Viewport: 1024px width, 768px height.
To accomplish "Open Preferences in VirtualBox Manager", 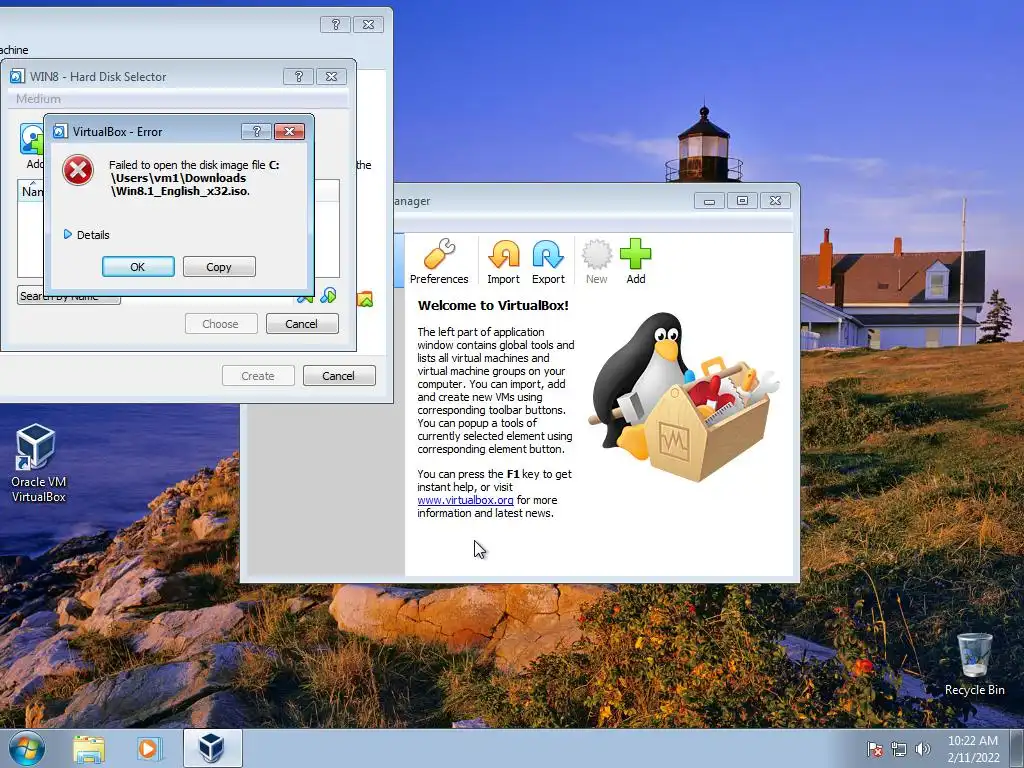I will pyautogui.click(x=439, y=261).
